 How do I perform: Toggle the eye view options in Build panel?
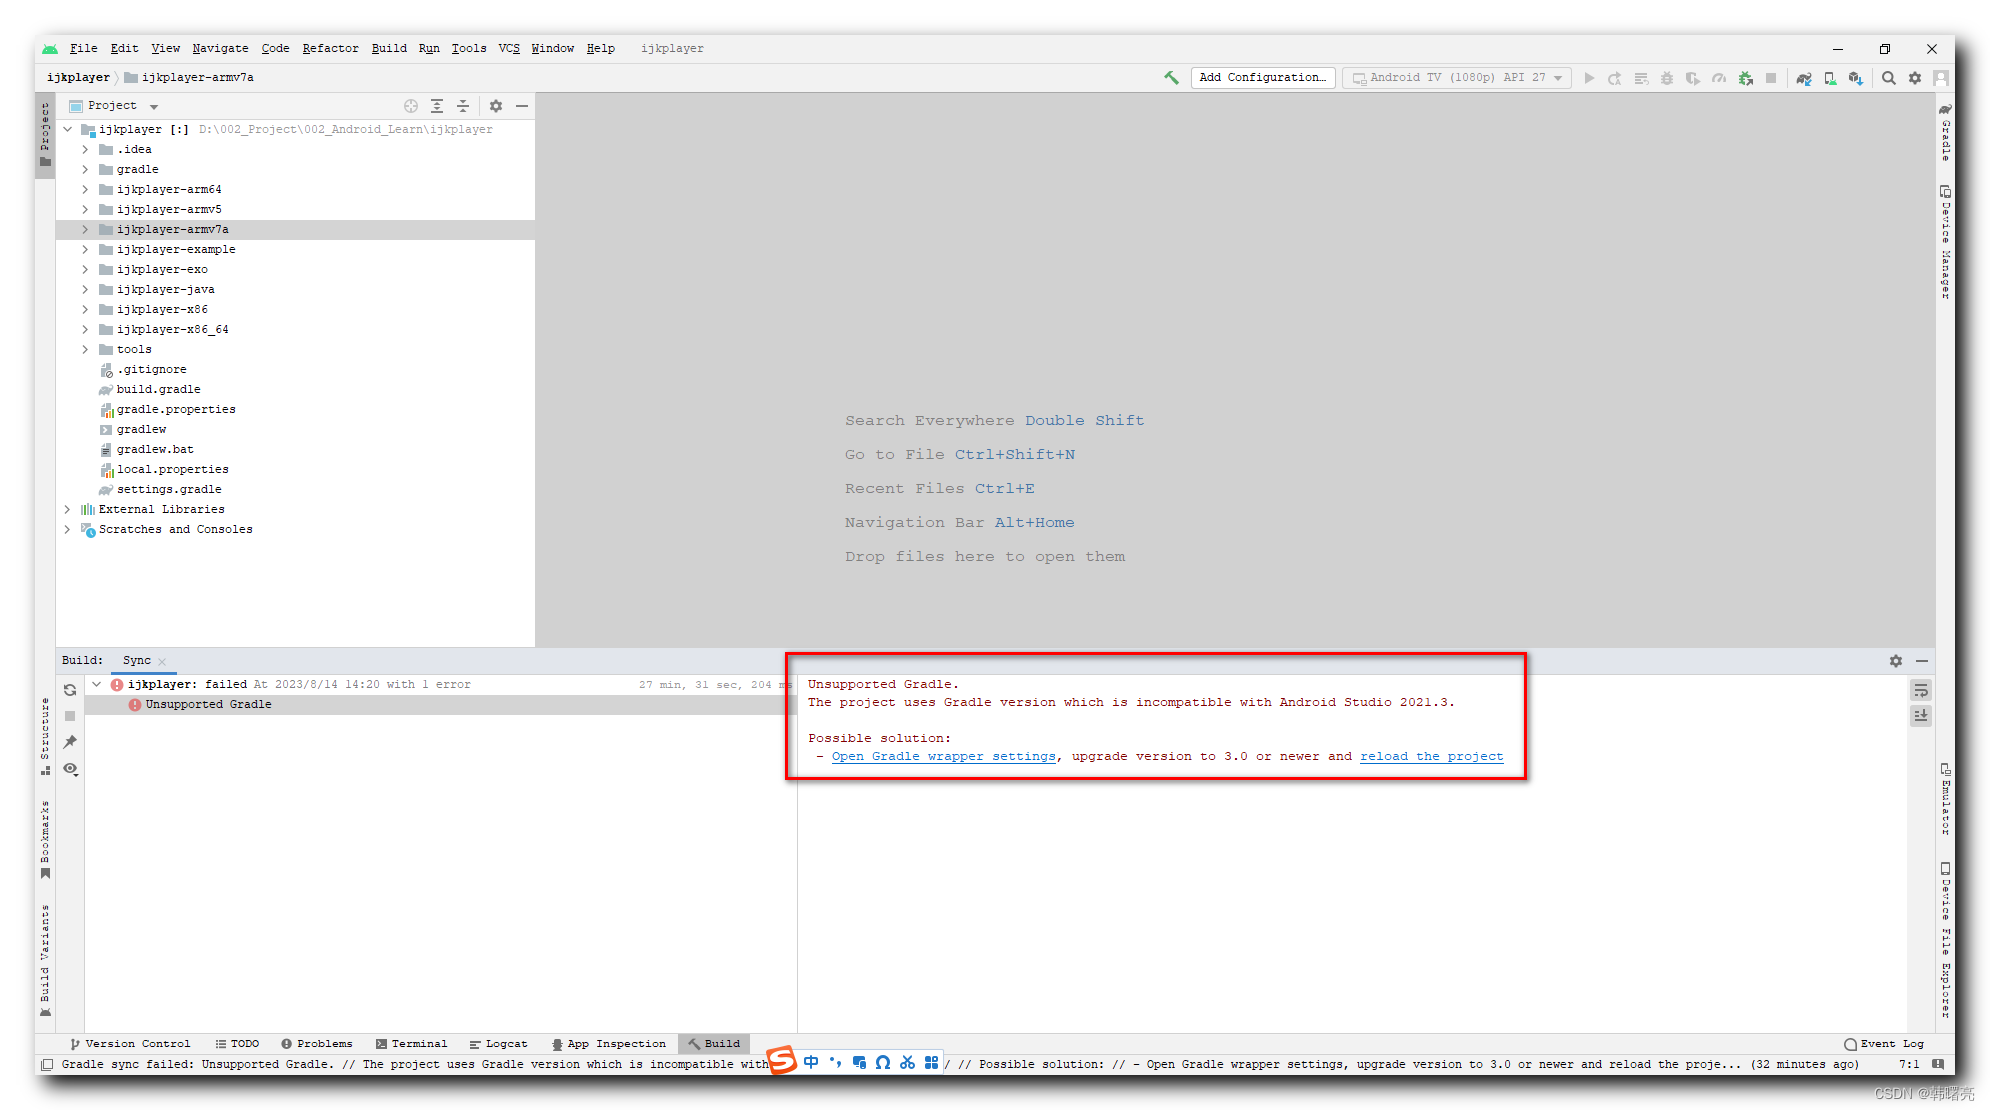click(70, 769)
